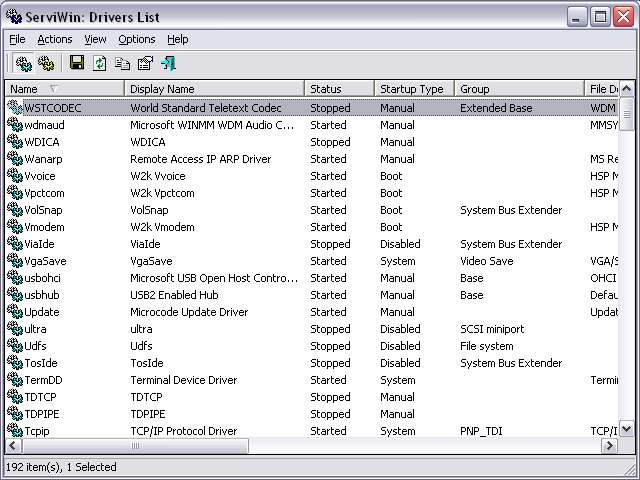Click the second gears icon in toolbar

point(46,63)
